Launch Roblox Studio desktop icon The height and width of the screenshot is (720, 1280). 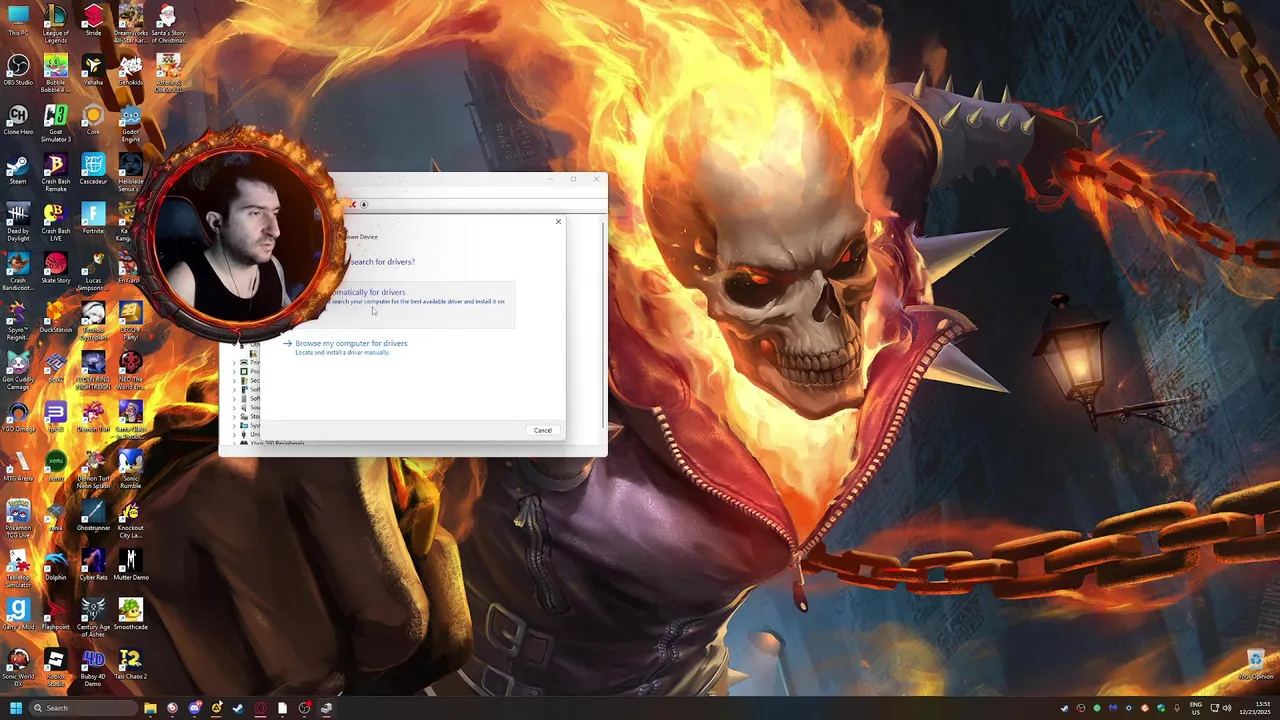point(56,668)
